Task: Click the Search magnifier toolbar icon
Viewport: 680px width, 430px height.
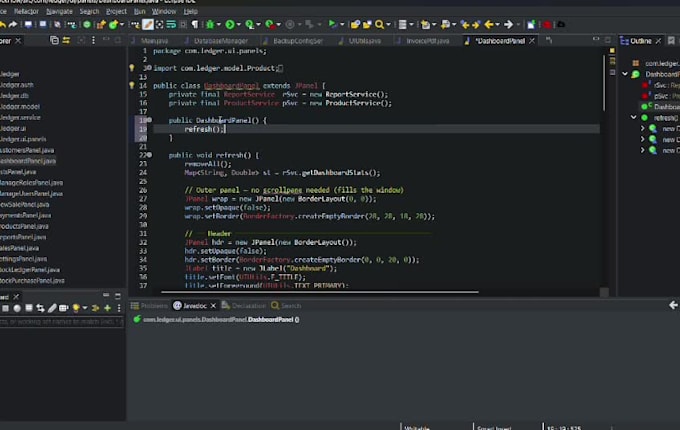Action: [379, 25]
